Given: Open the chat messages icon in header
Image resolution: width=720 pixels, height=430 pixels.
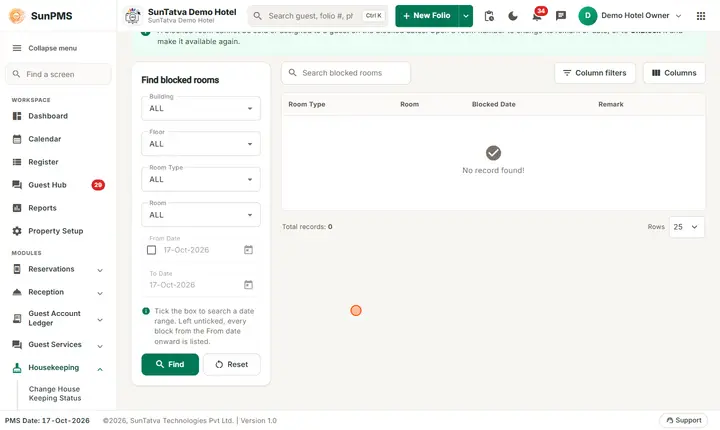Looking at the screenshot, I should [x=561, y=16].
